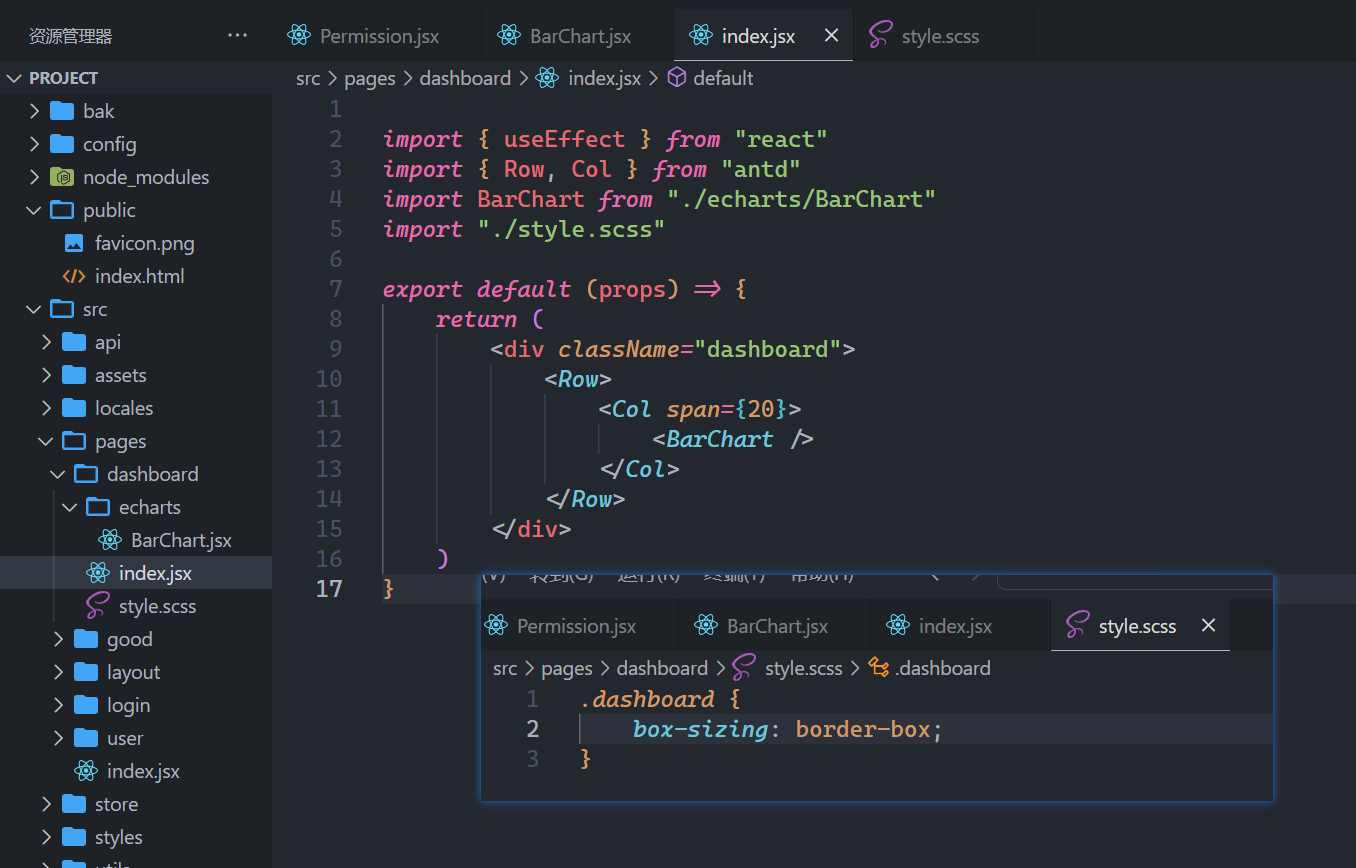Click the useEffect import identifier
The height and width of the screenshot is (868, 1356).
click(564, 139)
